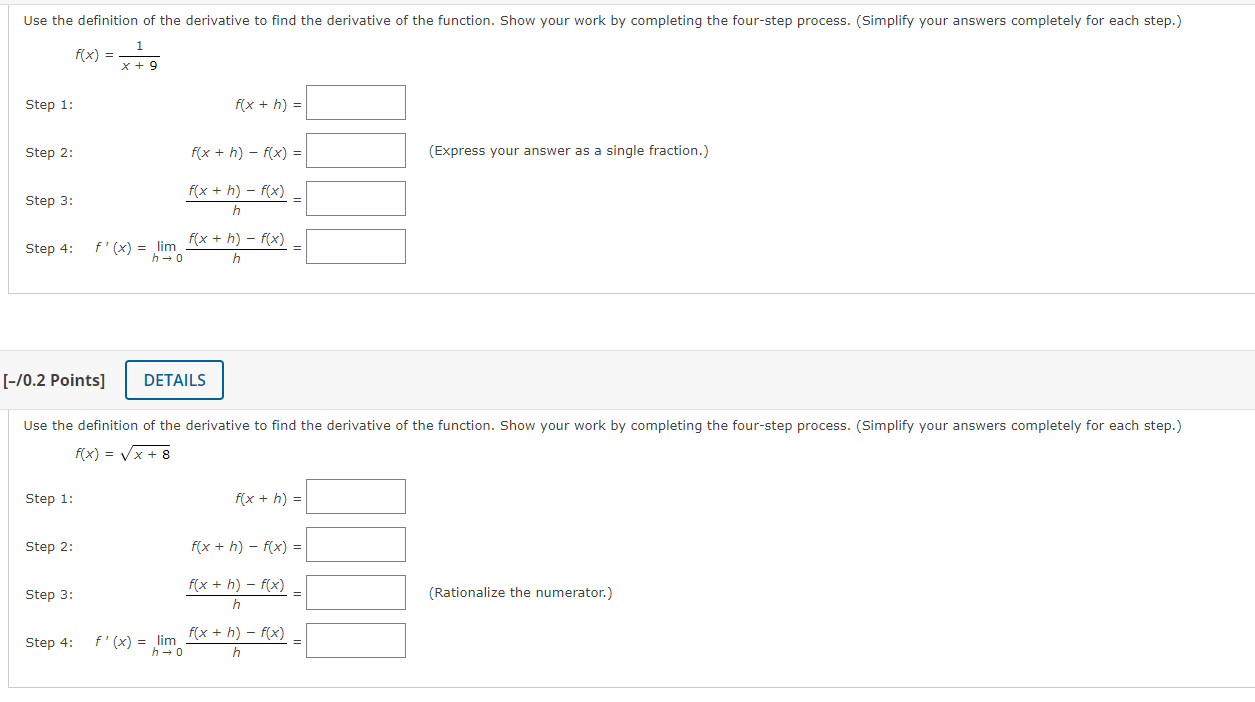Viewport: 1255px width, 702px height.
Task: Click Step 2 answer box in the second problem
Action: point(355,544)
